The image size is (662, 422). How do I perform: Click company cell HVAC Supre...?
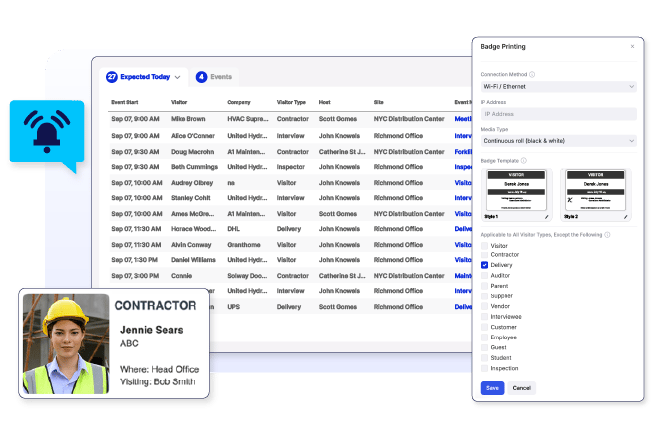pos(247,119)
